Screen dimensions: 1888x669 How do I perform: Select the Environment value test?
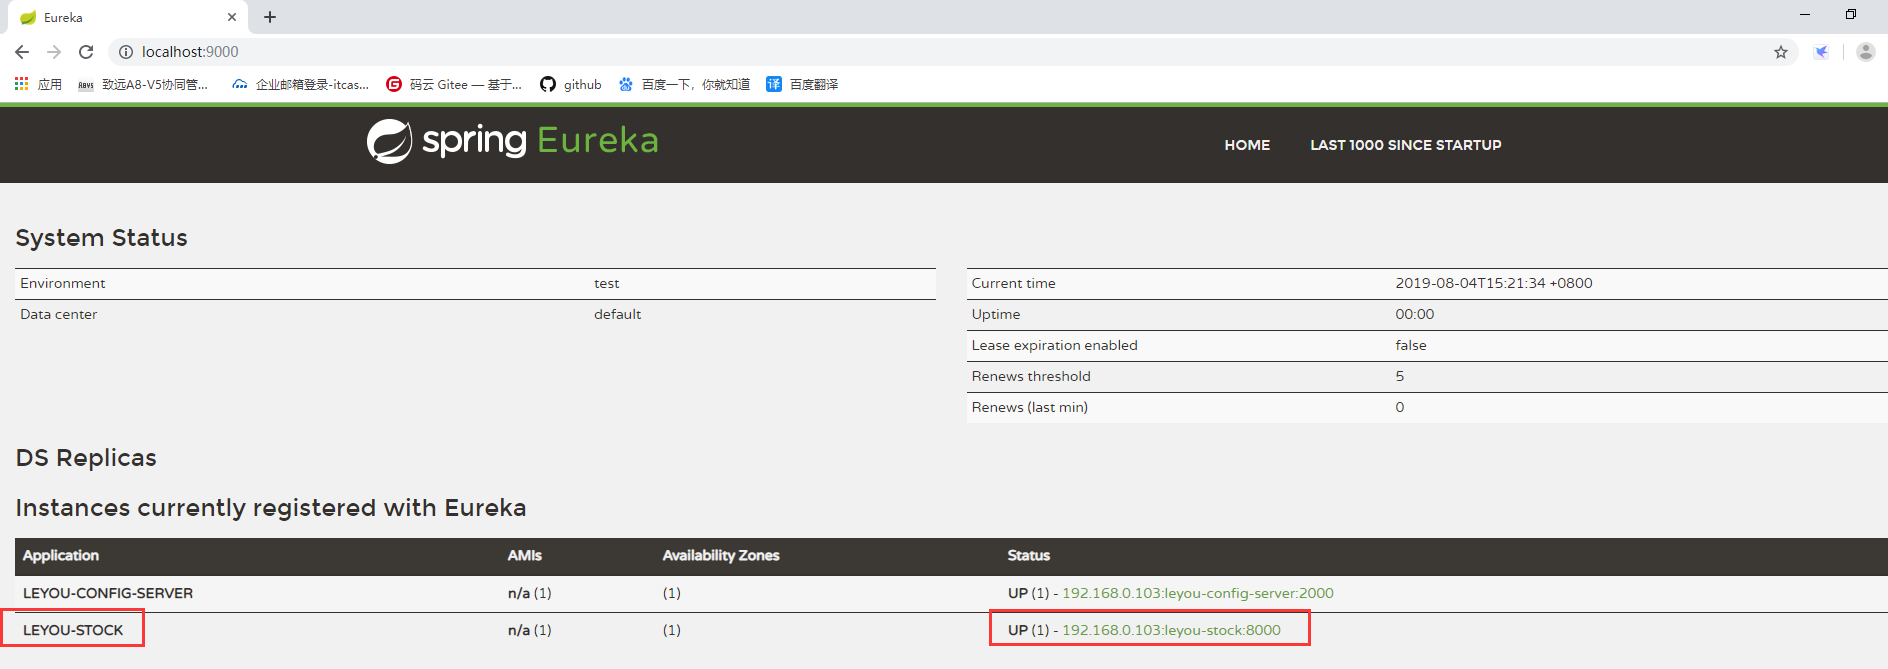[607, 283]
